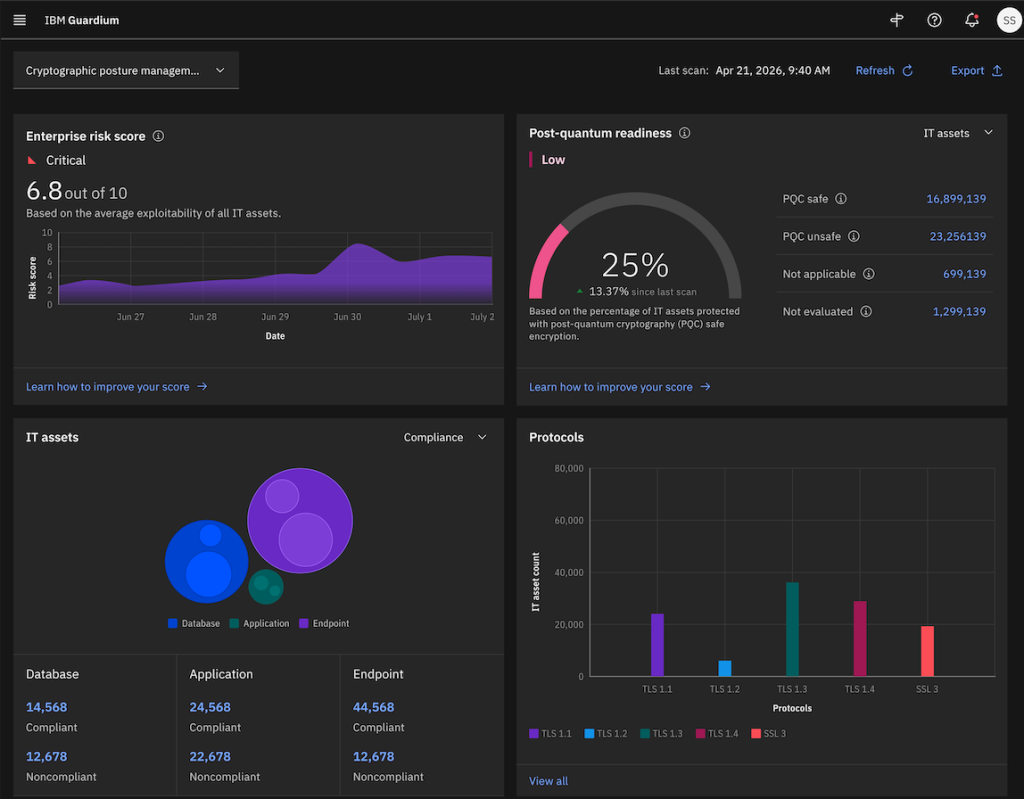Click View all under Protocols
Viewport: 1024px width, 799px height.
pyautogui.click(x=549, y=781)
